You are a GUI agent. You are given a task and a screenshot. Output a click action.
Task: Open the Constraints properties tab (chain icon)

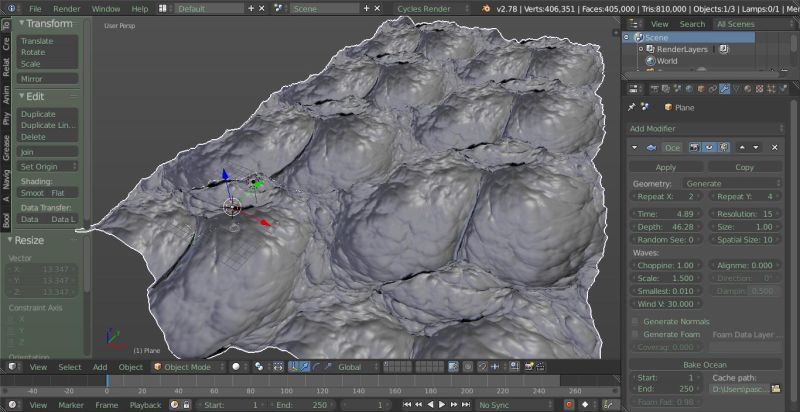(712, 89)
